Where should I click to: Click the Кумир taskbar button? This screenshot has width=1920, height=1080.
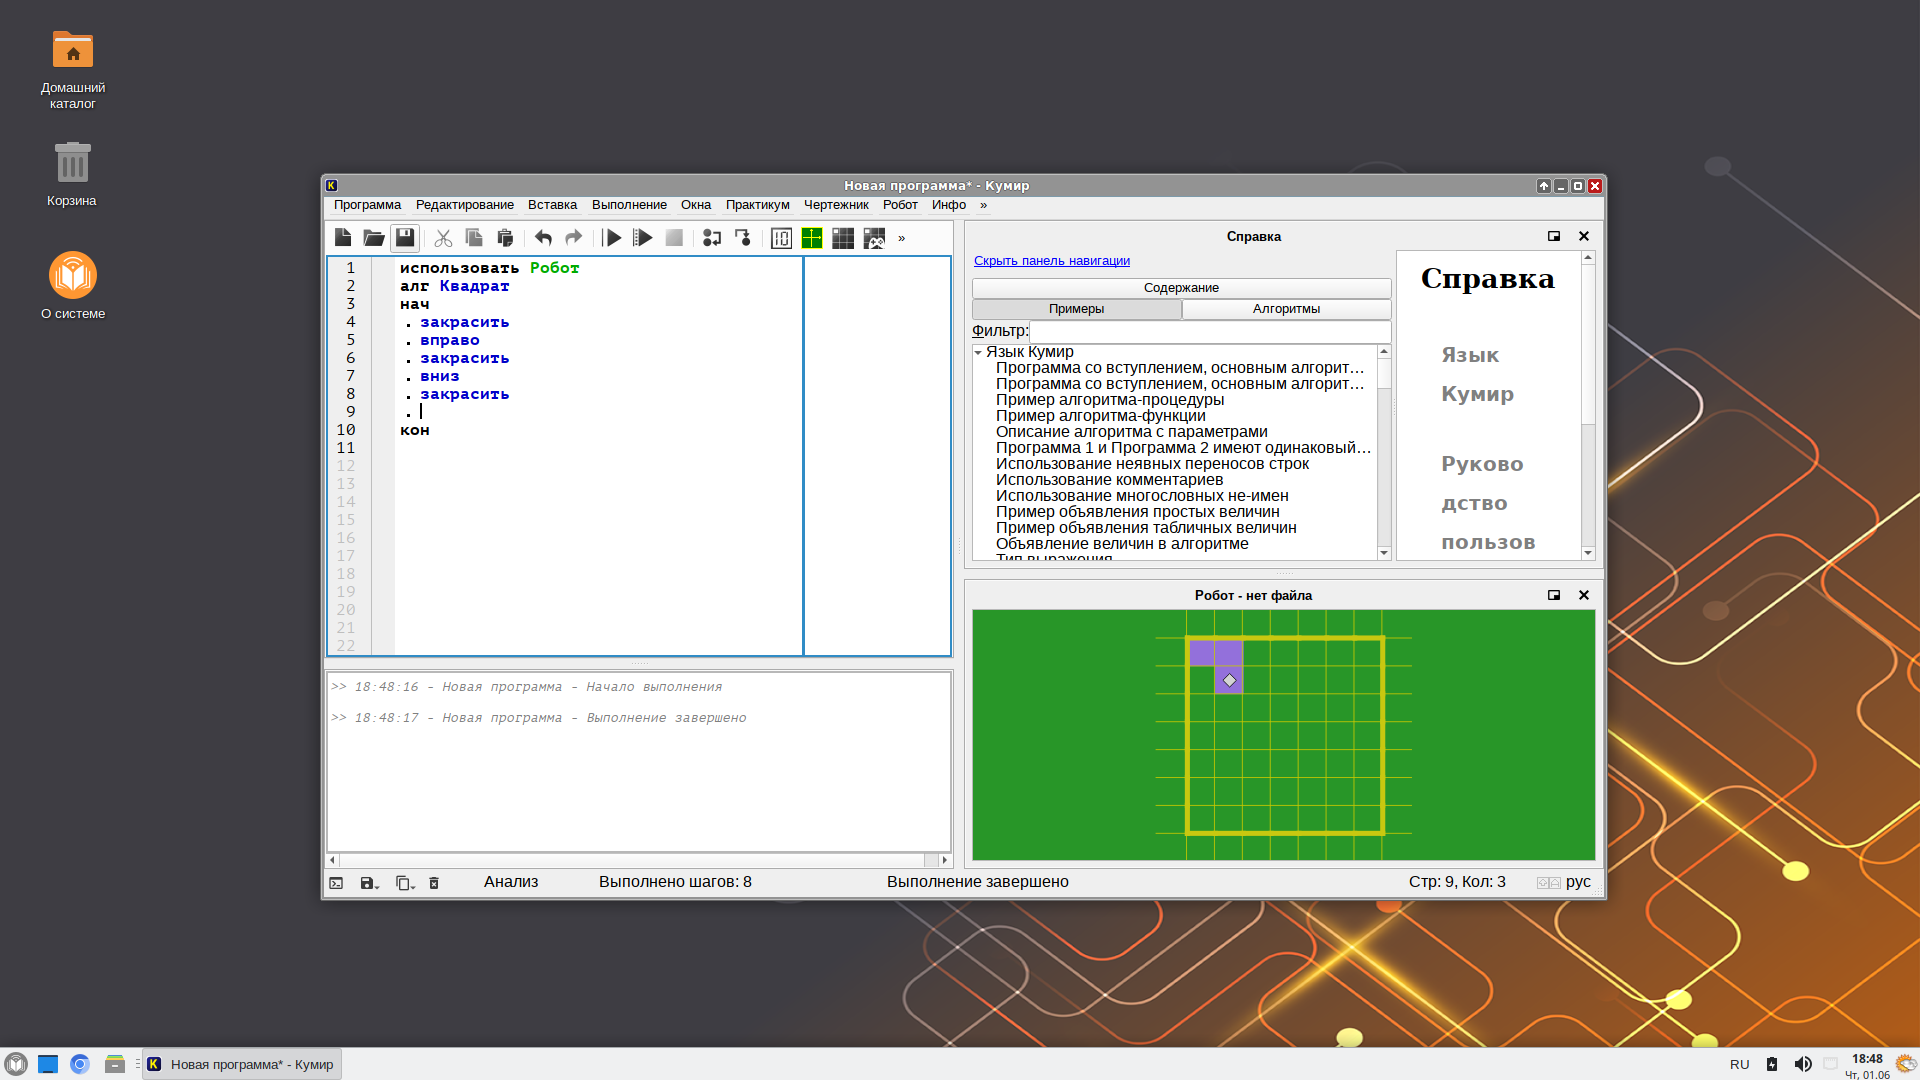pos(242,1064)
